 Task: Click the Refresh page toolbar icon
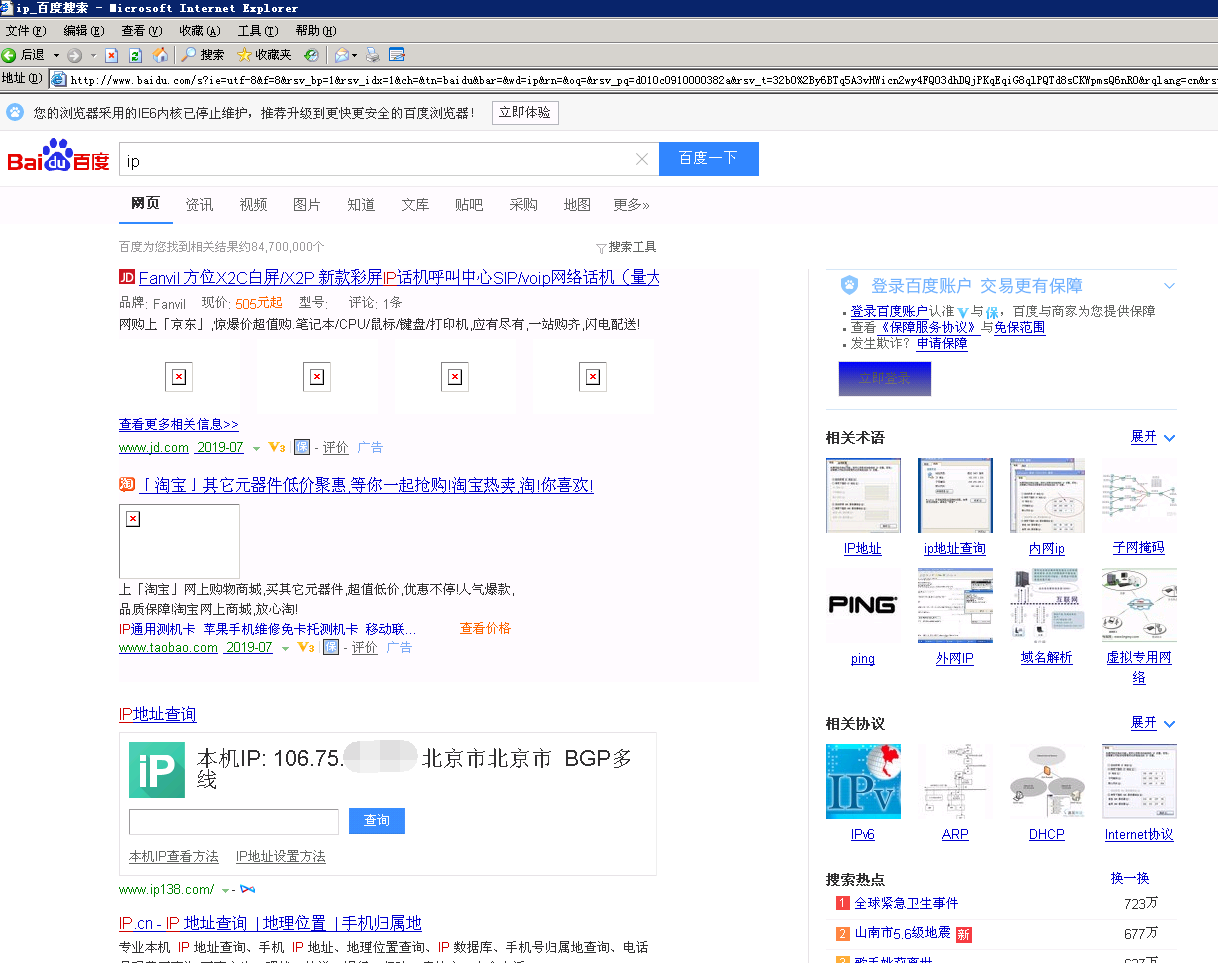(135, 55)
